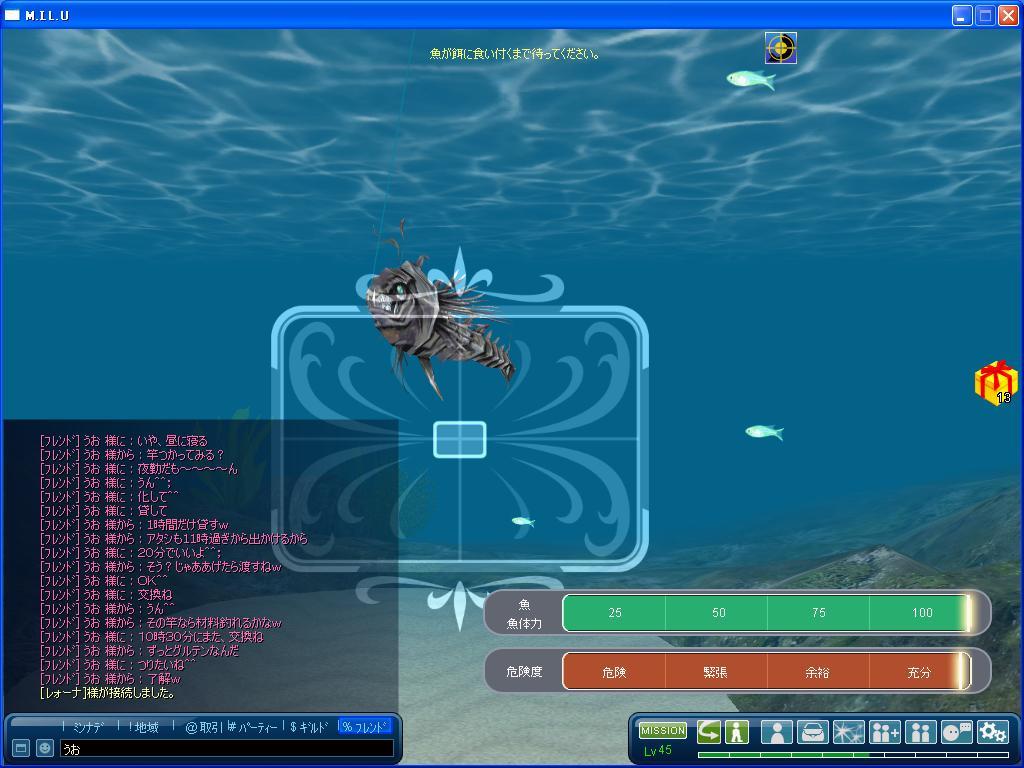Click the chat input field containing うお
Screen dimensions: 1024x768
227,749
